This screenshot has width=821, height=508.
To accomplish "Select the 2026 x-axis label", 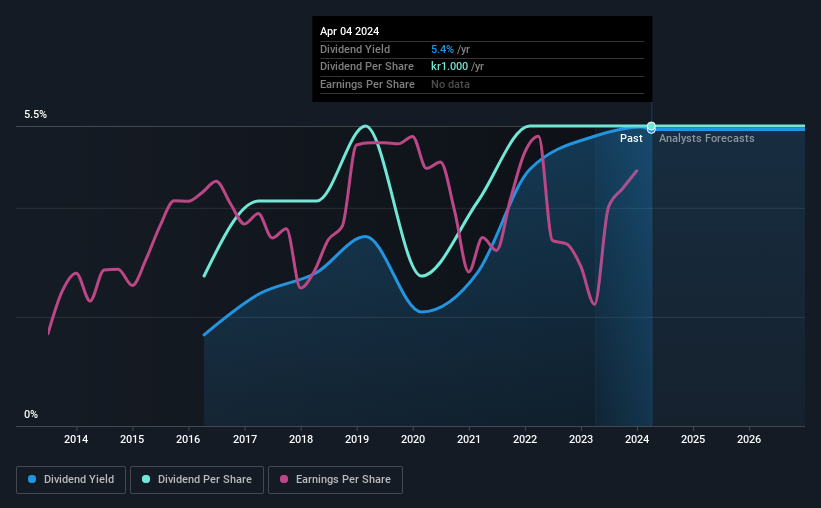I will coord(749,439).
